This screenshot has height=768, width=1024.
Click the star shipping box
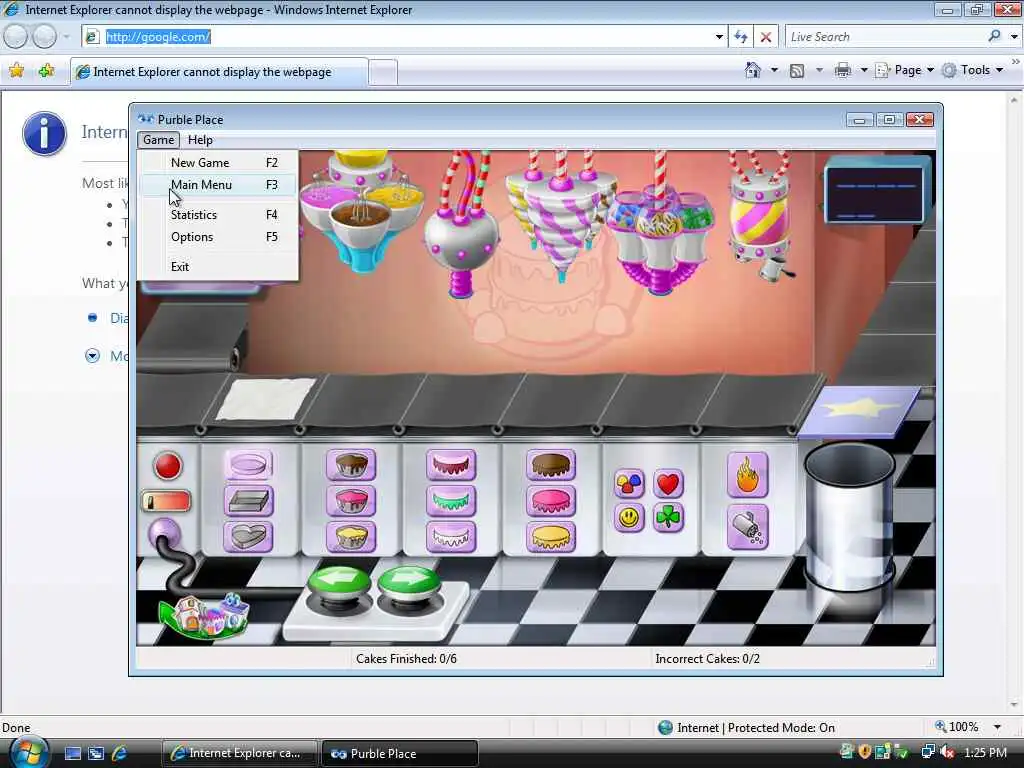click(859, 411)
